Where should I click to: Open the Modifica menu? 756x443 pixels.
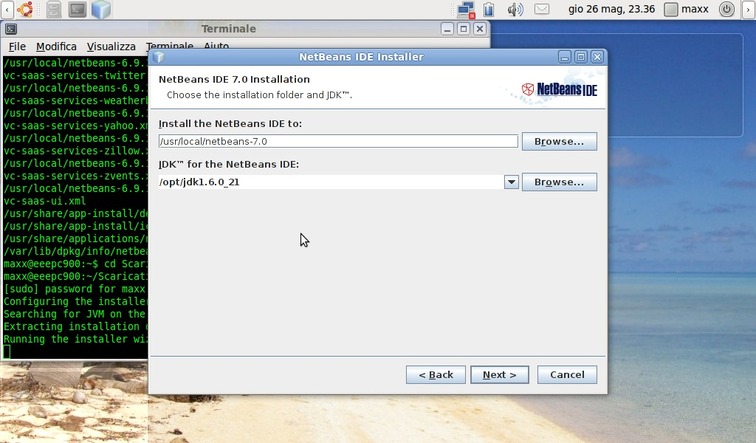tap(56, 47)
